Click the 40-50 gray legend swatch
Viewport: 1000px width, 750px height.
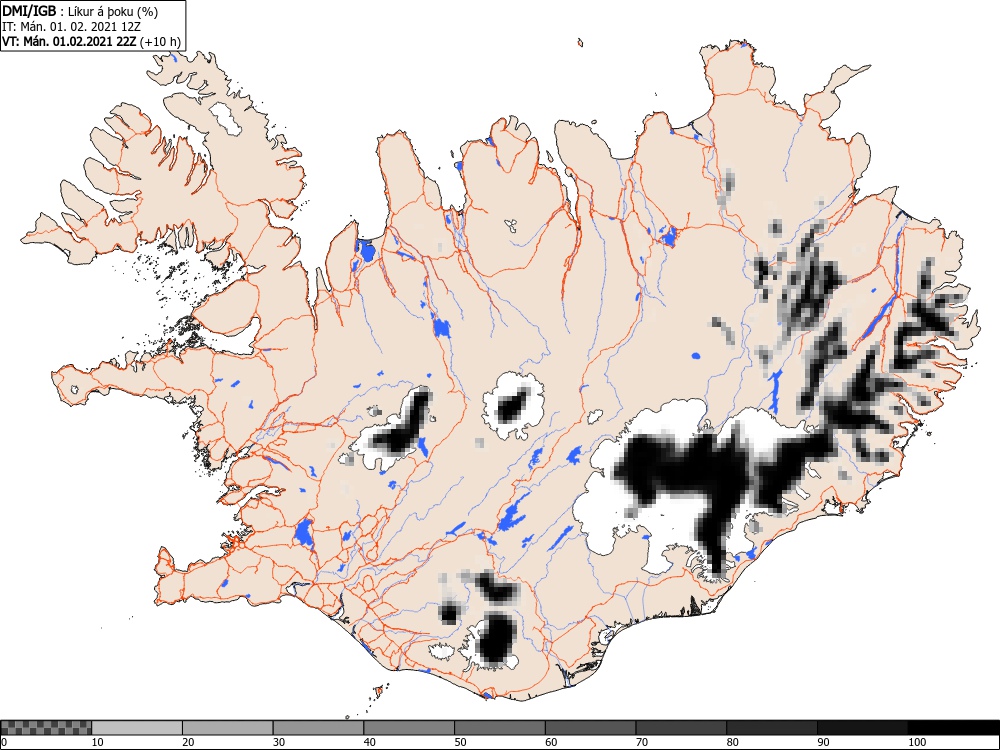409,728
